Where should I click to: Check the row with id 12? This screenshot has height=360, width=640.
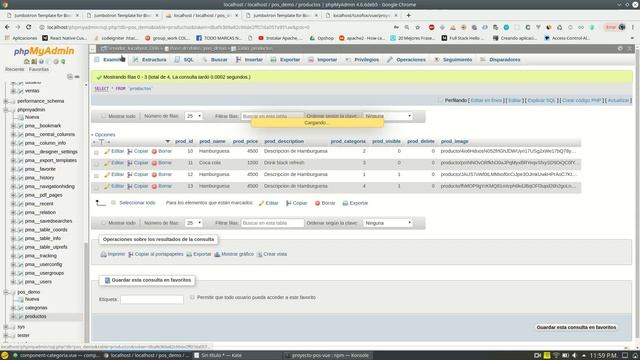[x=96, y=175]
